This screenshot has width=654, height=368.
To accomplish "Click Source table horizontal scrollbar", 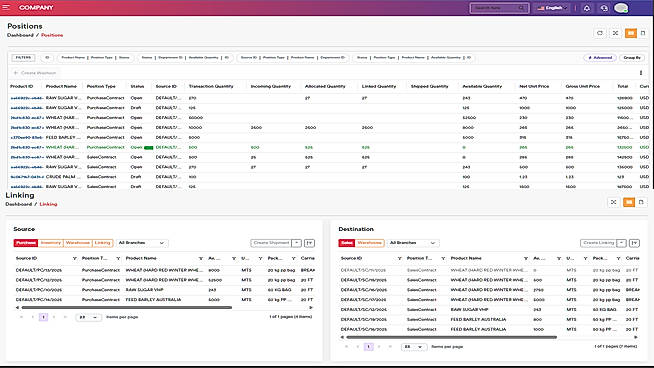I will (126, 308).
